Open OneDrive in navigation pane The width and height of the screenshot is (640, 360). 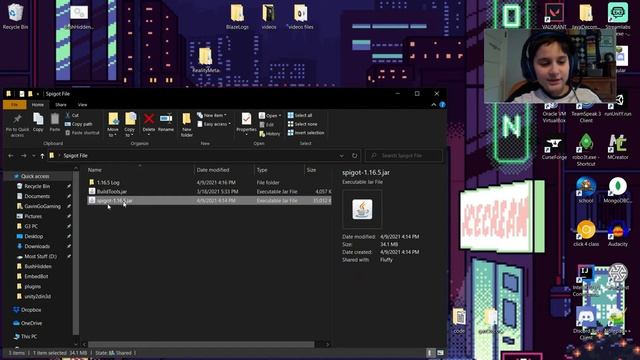pyautogui.click(x=31, y=323)
